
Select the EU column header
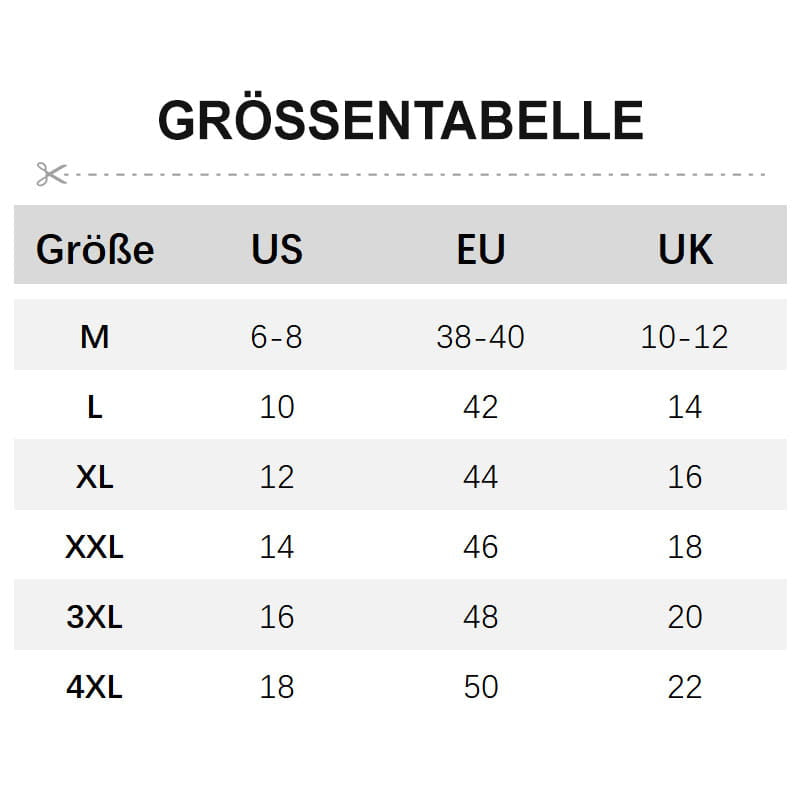coord(481,249)
